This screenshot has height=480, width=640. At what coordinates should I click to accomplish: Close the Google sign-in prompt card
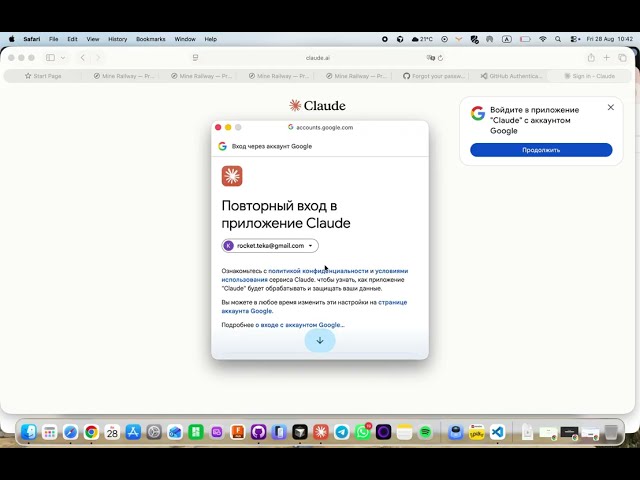[x=611, y=107]
